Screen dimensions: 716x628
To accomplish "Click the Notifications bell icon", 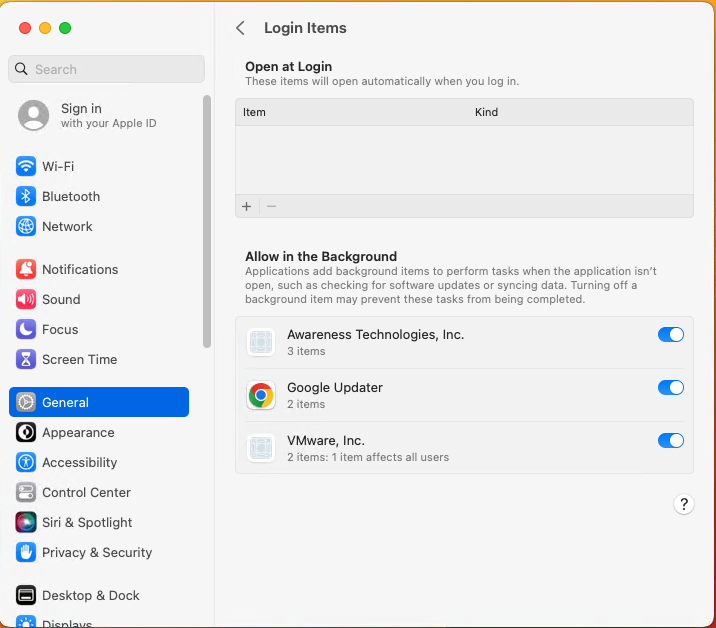I will point(26,269).
